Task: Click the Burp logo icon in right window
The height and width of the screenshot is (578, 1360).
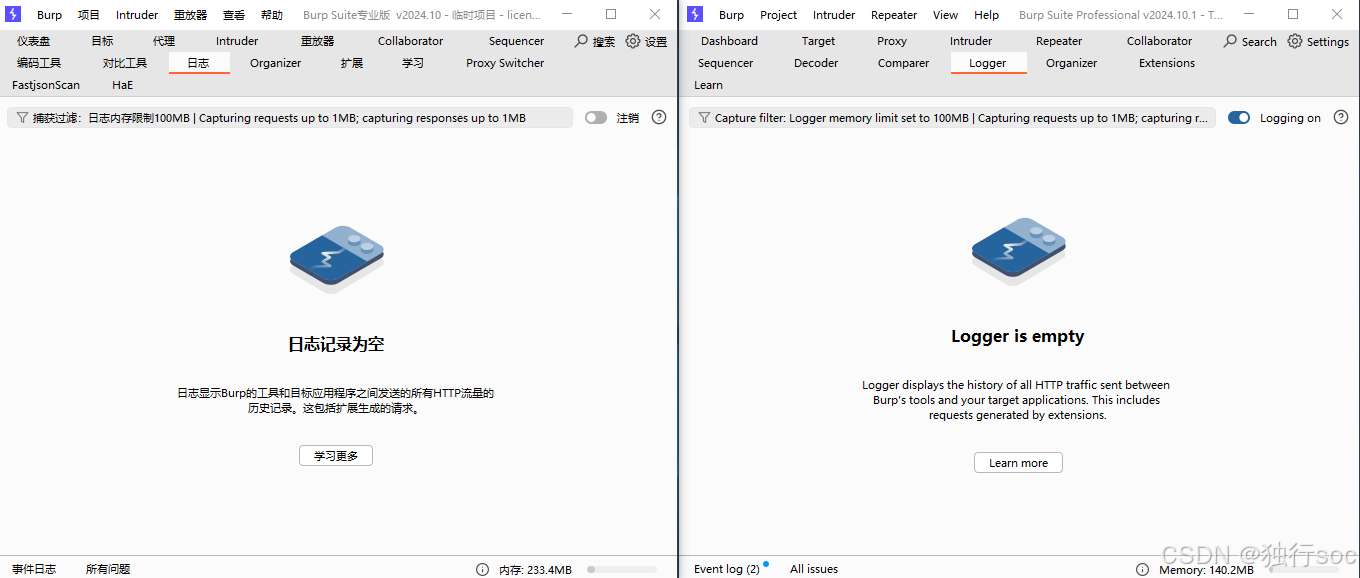Action: point(695,14)
